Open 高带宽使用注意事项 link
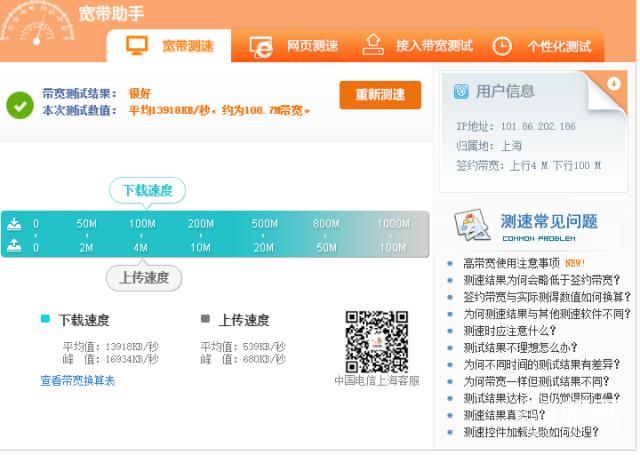This screenshot has height=455, width=640. (511, 263)
